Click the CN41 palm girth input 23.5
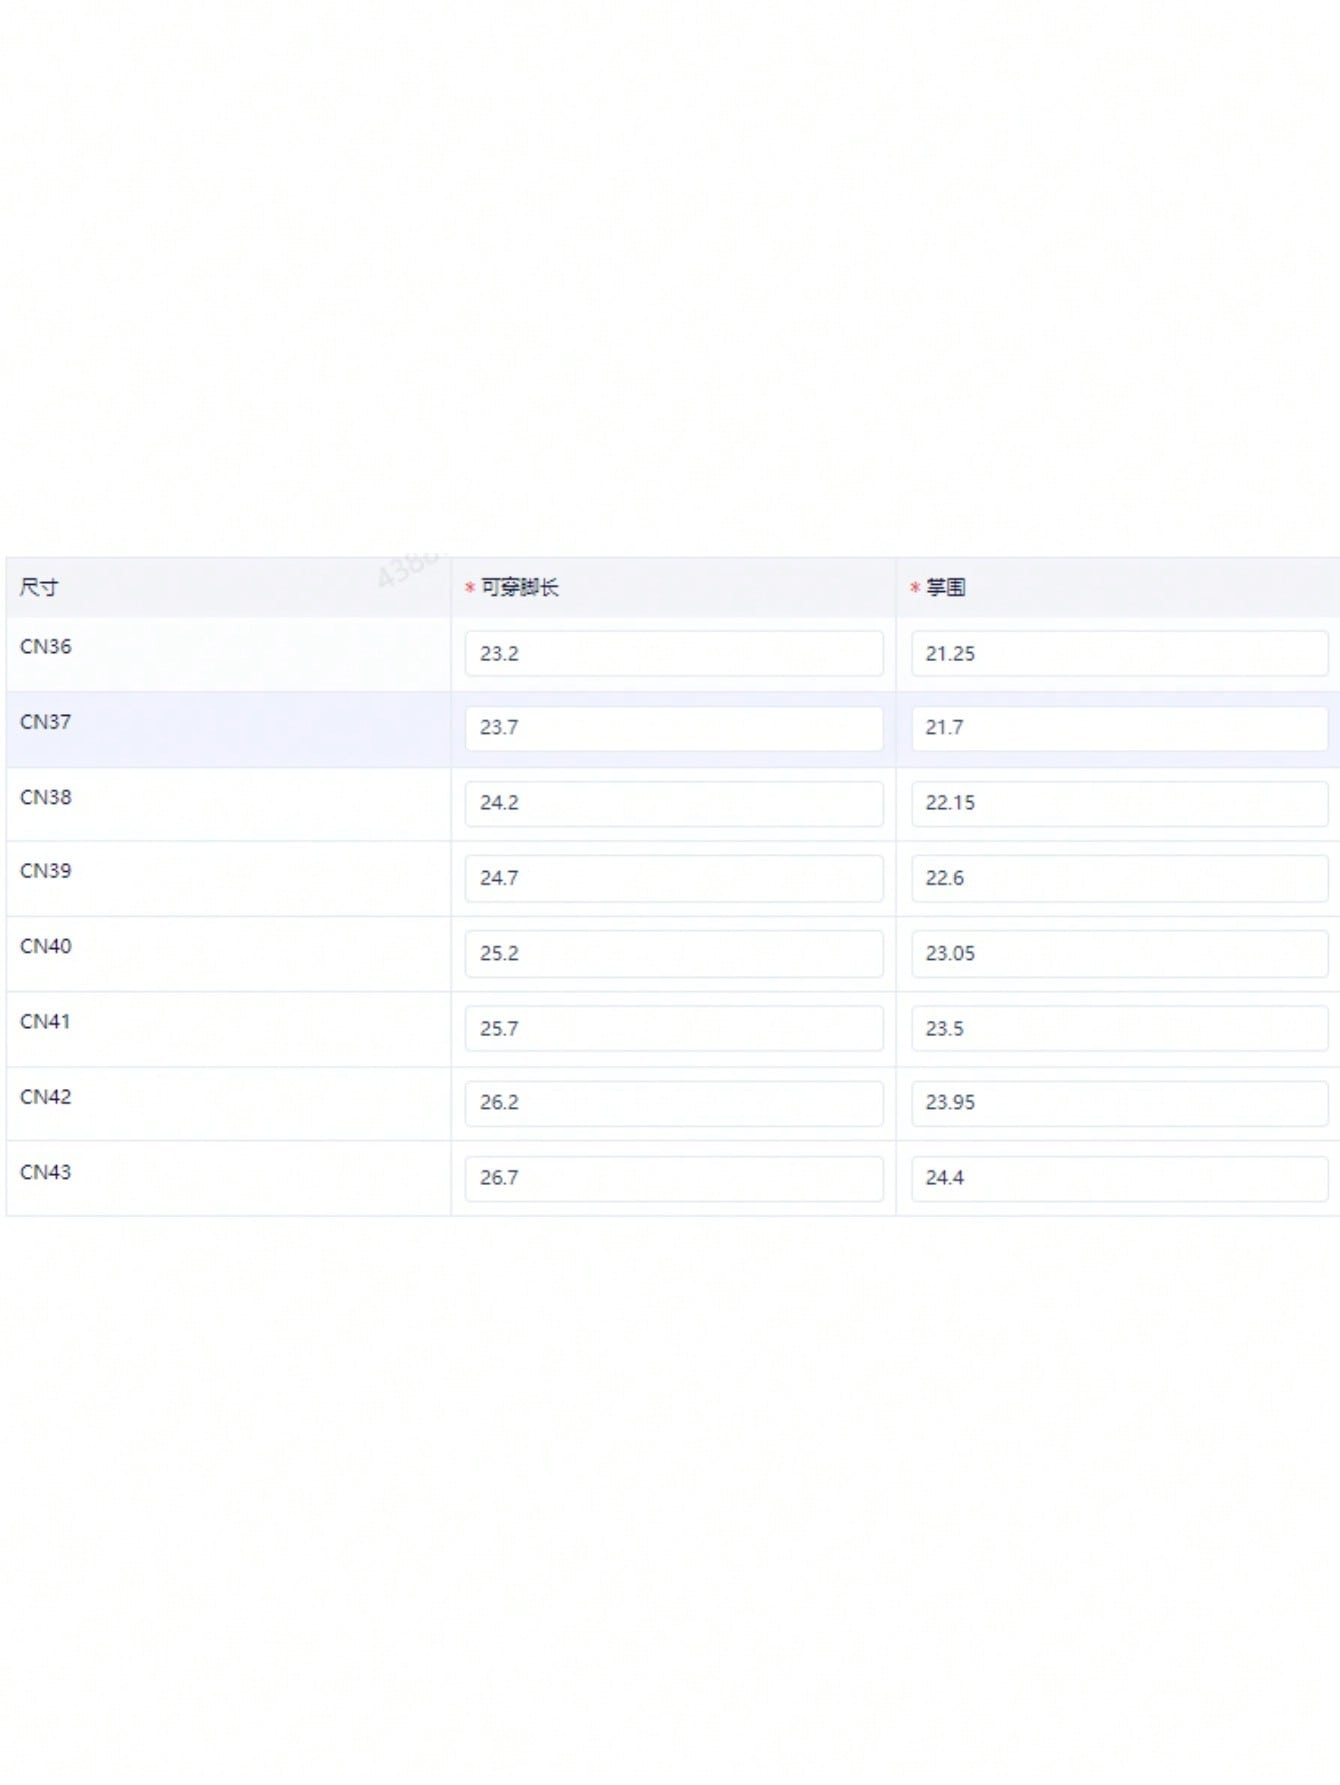 [x=1118, y=1028]
